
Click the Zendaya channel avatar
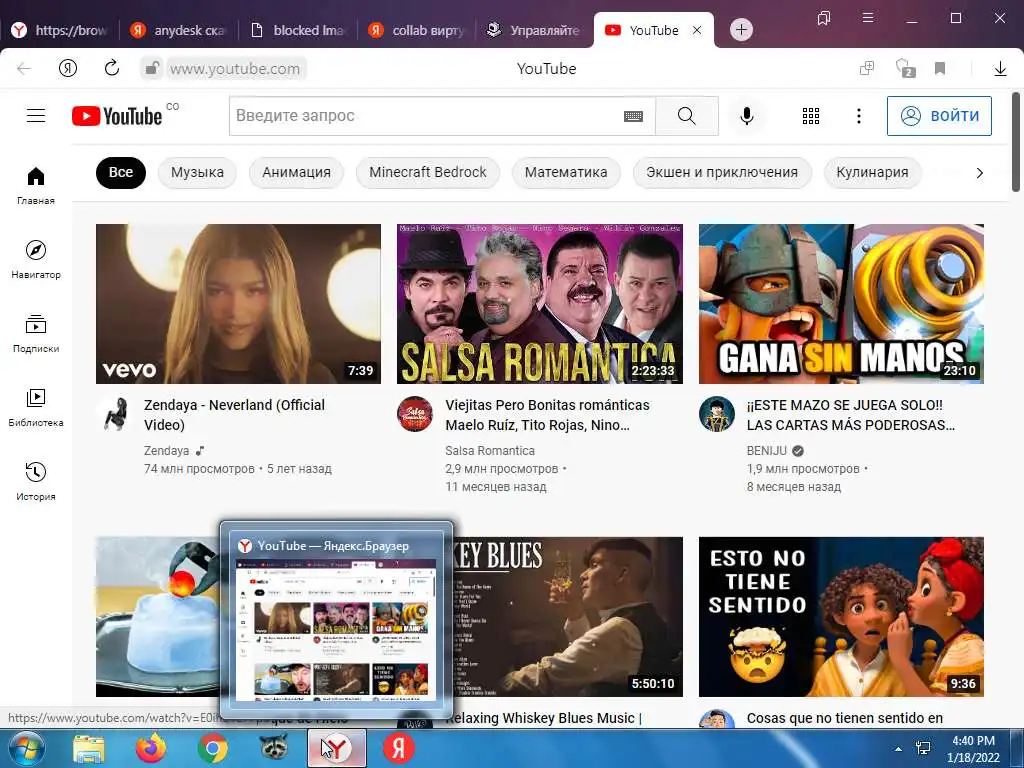[x=114, y=414]
